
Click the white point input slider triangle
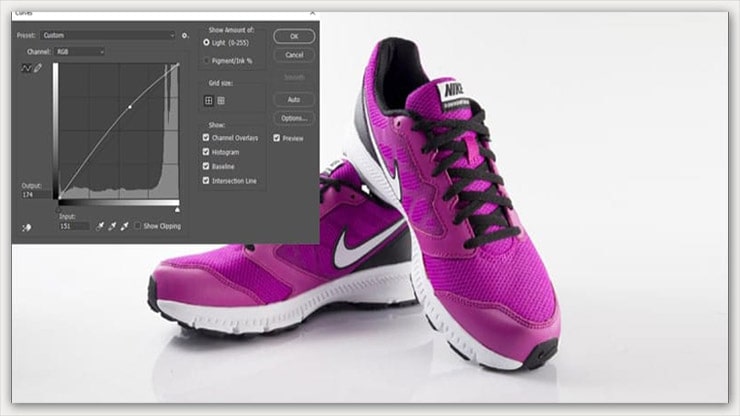click(x=177, y=209)
